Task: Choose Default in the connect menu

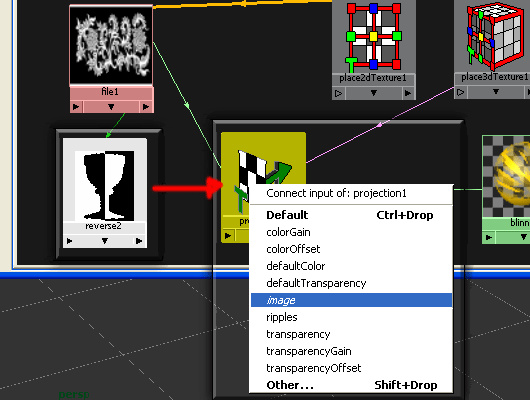Action: [x=351, y=215]
